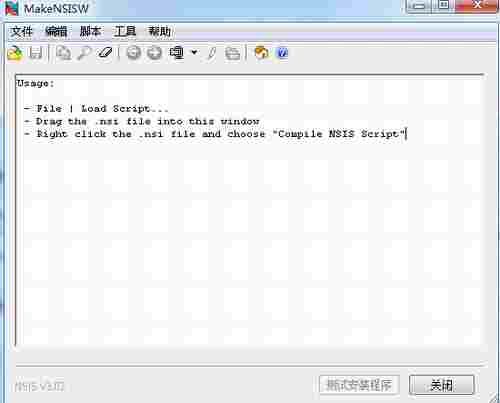The width and height of the screenshot is (500, 403).
Task: Open the 文件 menu
Action: pos(22,32)
